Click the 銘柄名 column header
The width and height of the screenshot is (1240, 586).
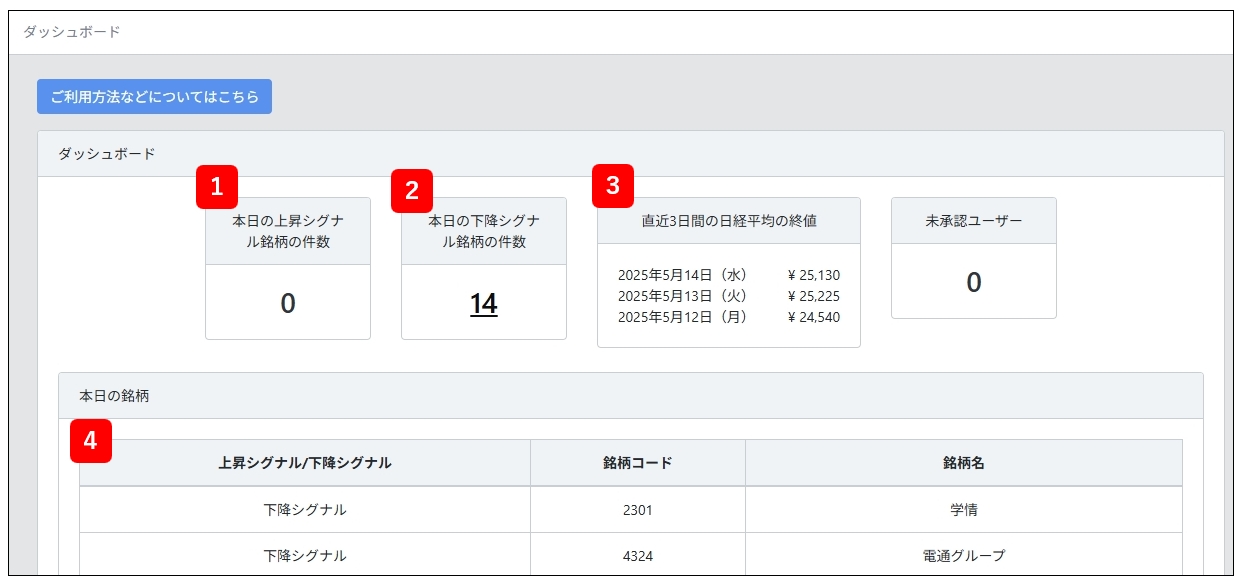963,463
